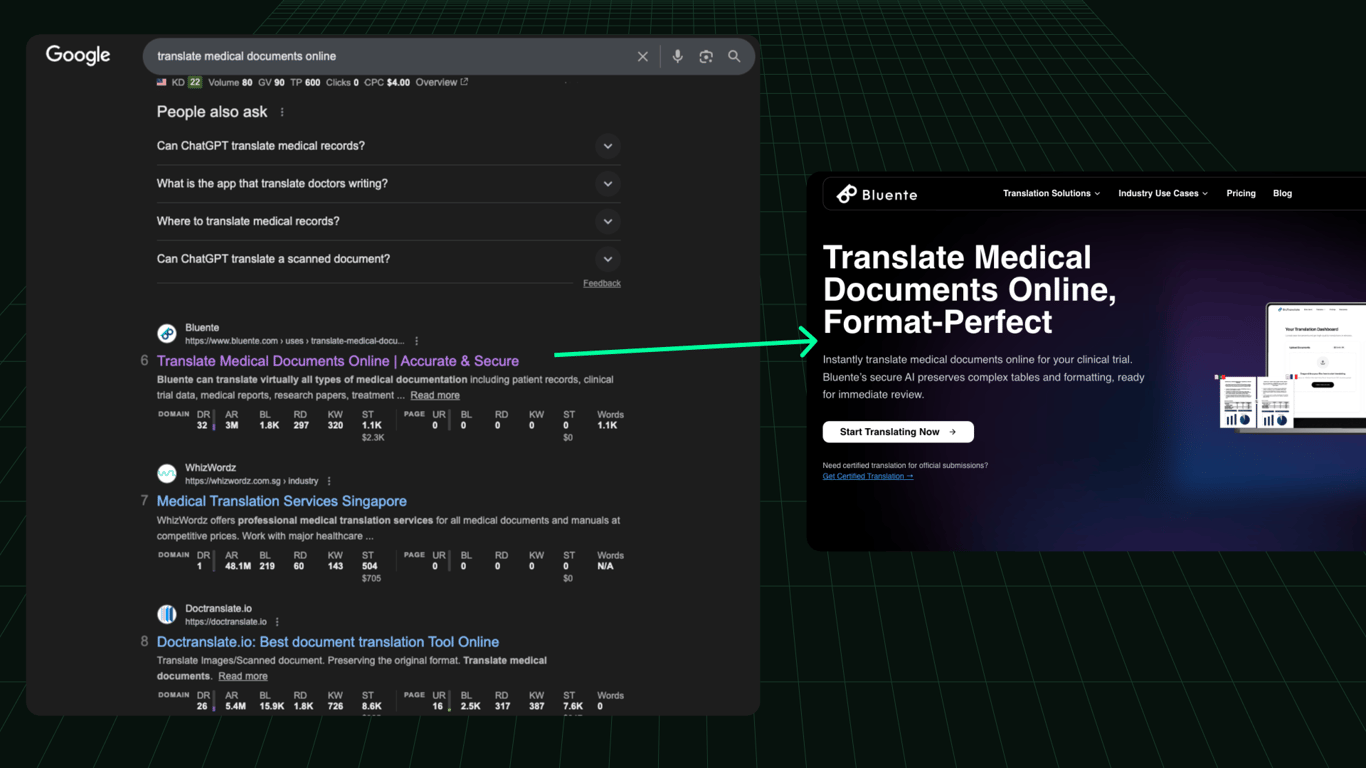Screen dimensions: 1366x768
Task: Click the bluente.com URL breadcrumb text
Action: point(295,341)
